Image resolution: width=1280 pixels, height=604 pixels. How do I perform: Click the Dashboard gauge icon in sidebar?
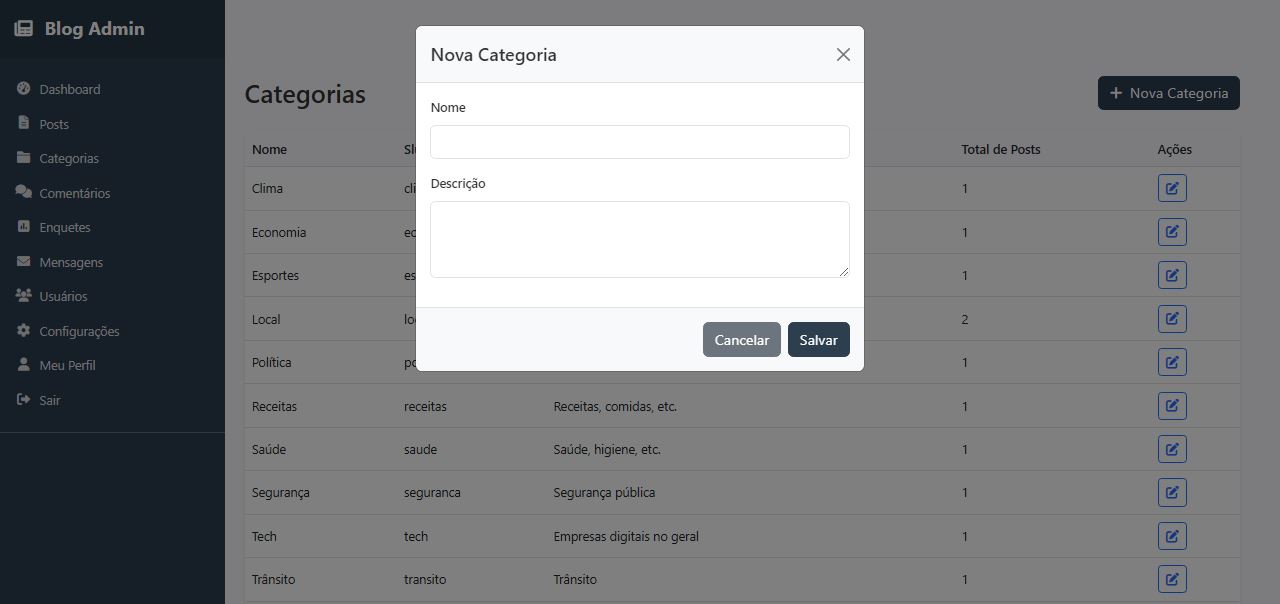point(24,89)
